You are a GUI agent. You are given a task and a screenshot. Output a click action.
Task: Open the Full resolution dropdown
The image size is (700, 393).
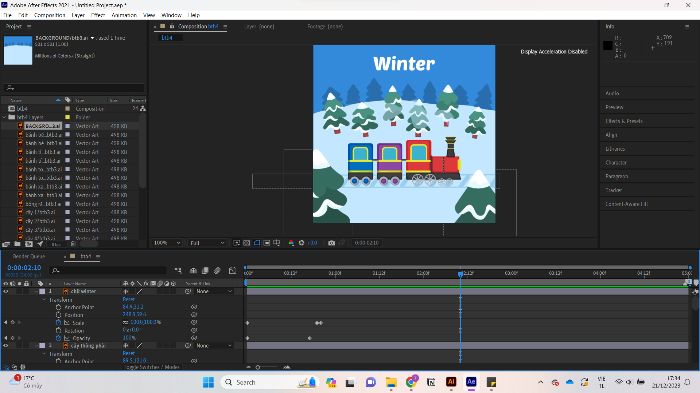(x=207, y=243)
